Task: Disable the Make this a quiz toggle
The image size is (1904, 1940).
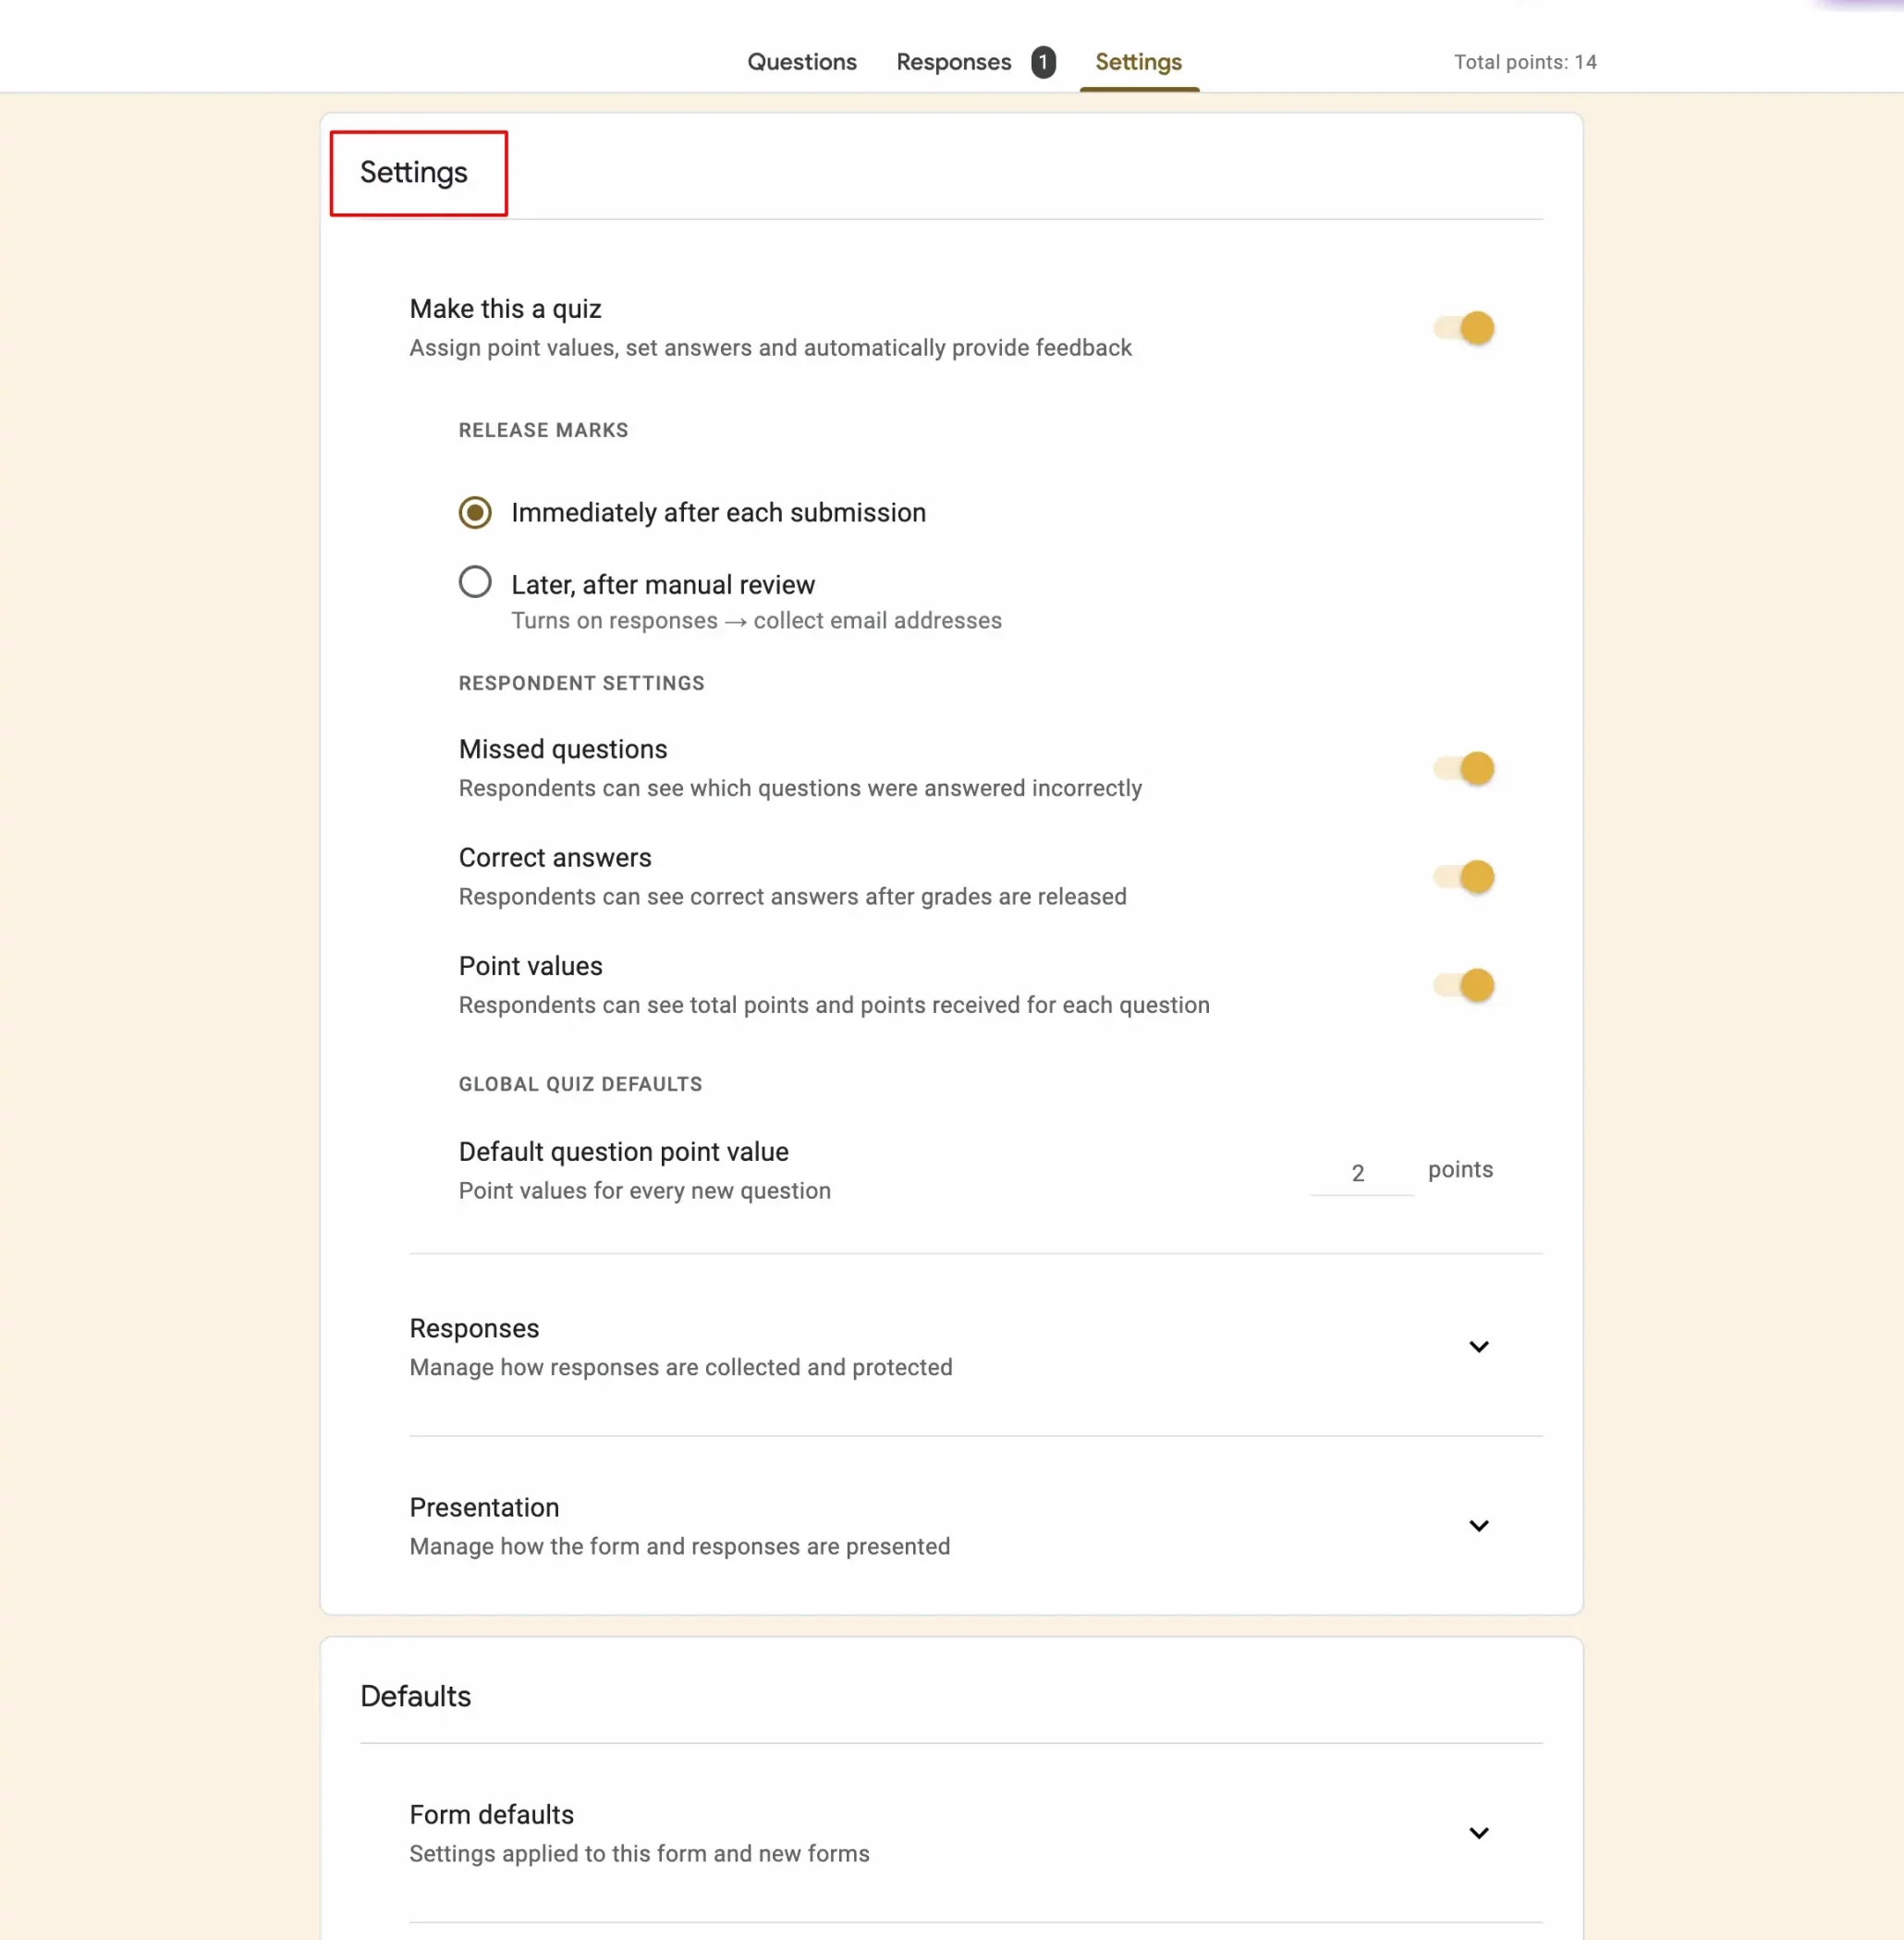Action: (x=1464, y=327)
